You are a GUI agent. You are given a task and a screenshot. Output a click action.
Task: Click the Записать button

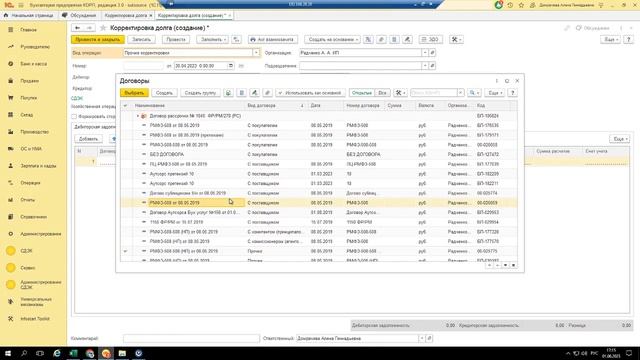coord(142,40)
